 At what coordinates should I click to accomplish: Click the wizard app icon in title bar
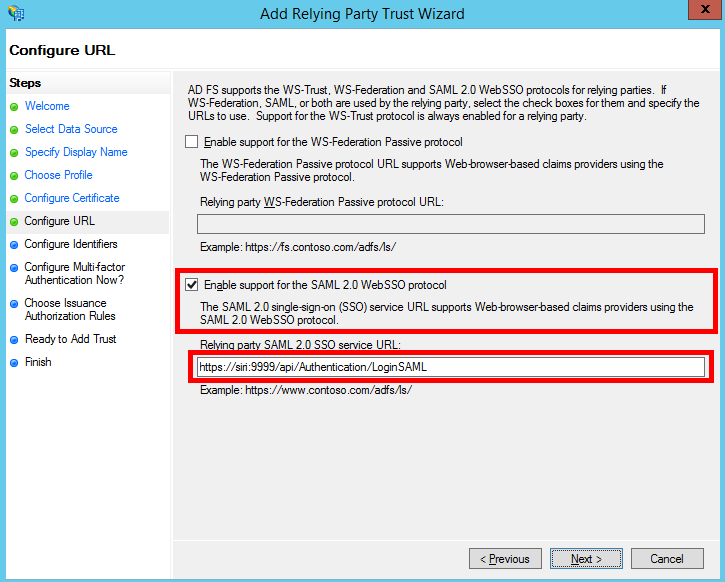[16, 13]
